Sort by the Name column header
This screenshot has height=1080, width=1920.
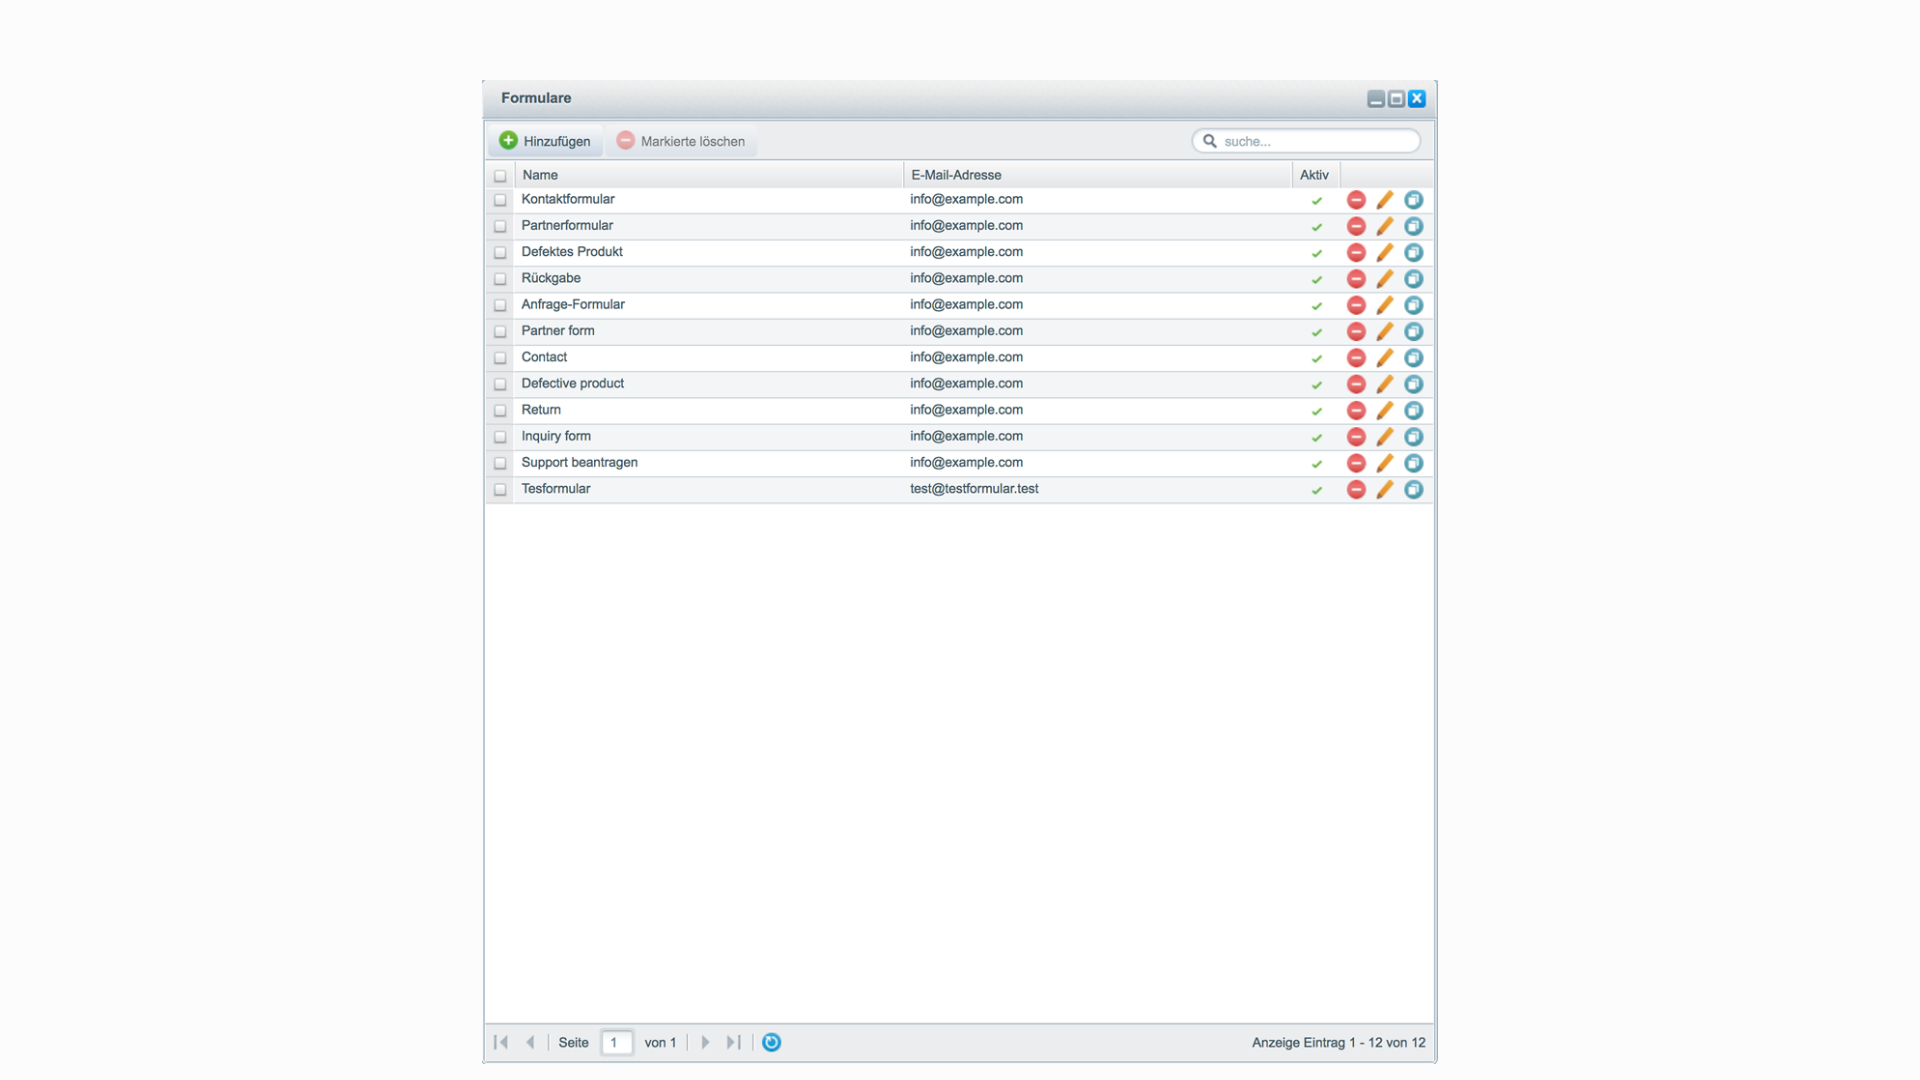tap(709, 175)
